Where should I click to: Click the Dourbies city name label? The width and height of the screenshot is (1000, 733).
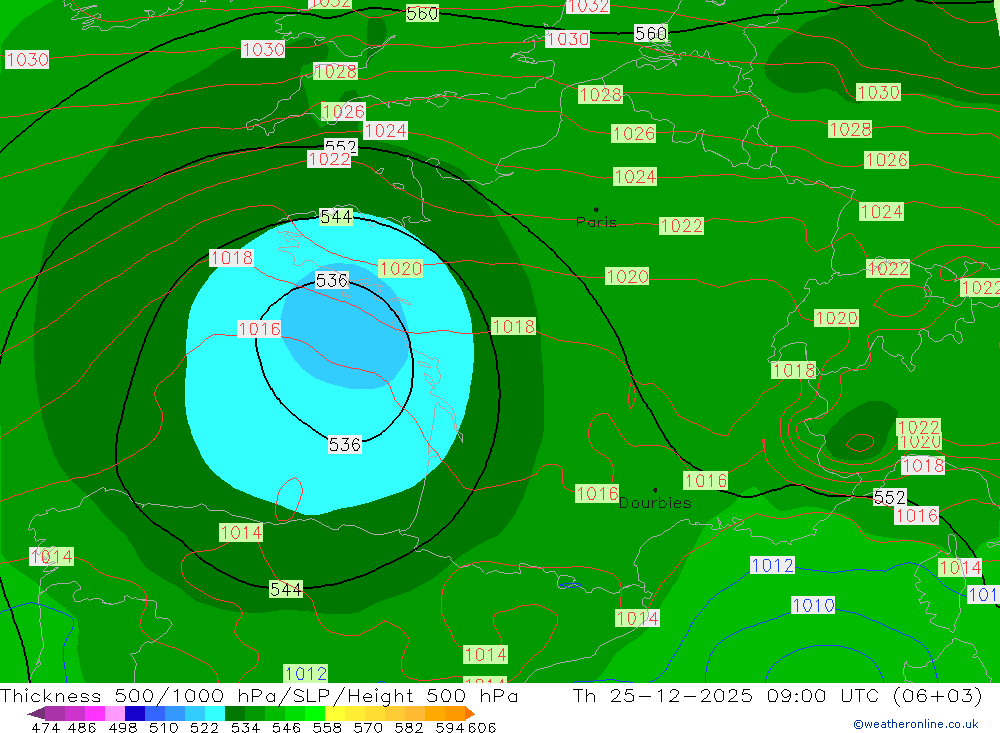coord(655,503)
